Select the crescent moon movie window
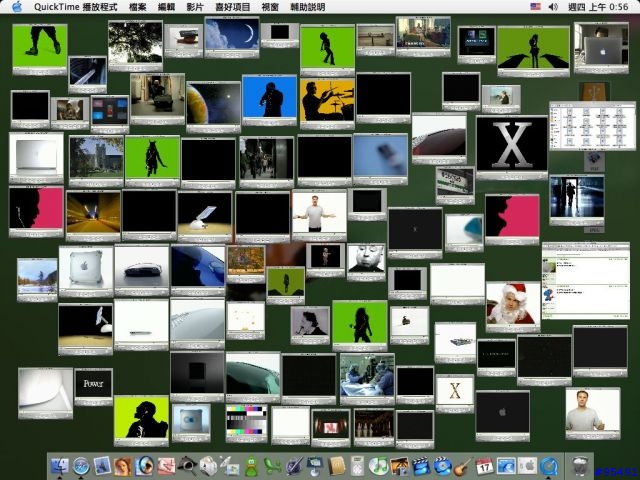 tap(232, 37)
